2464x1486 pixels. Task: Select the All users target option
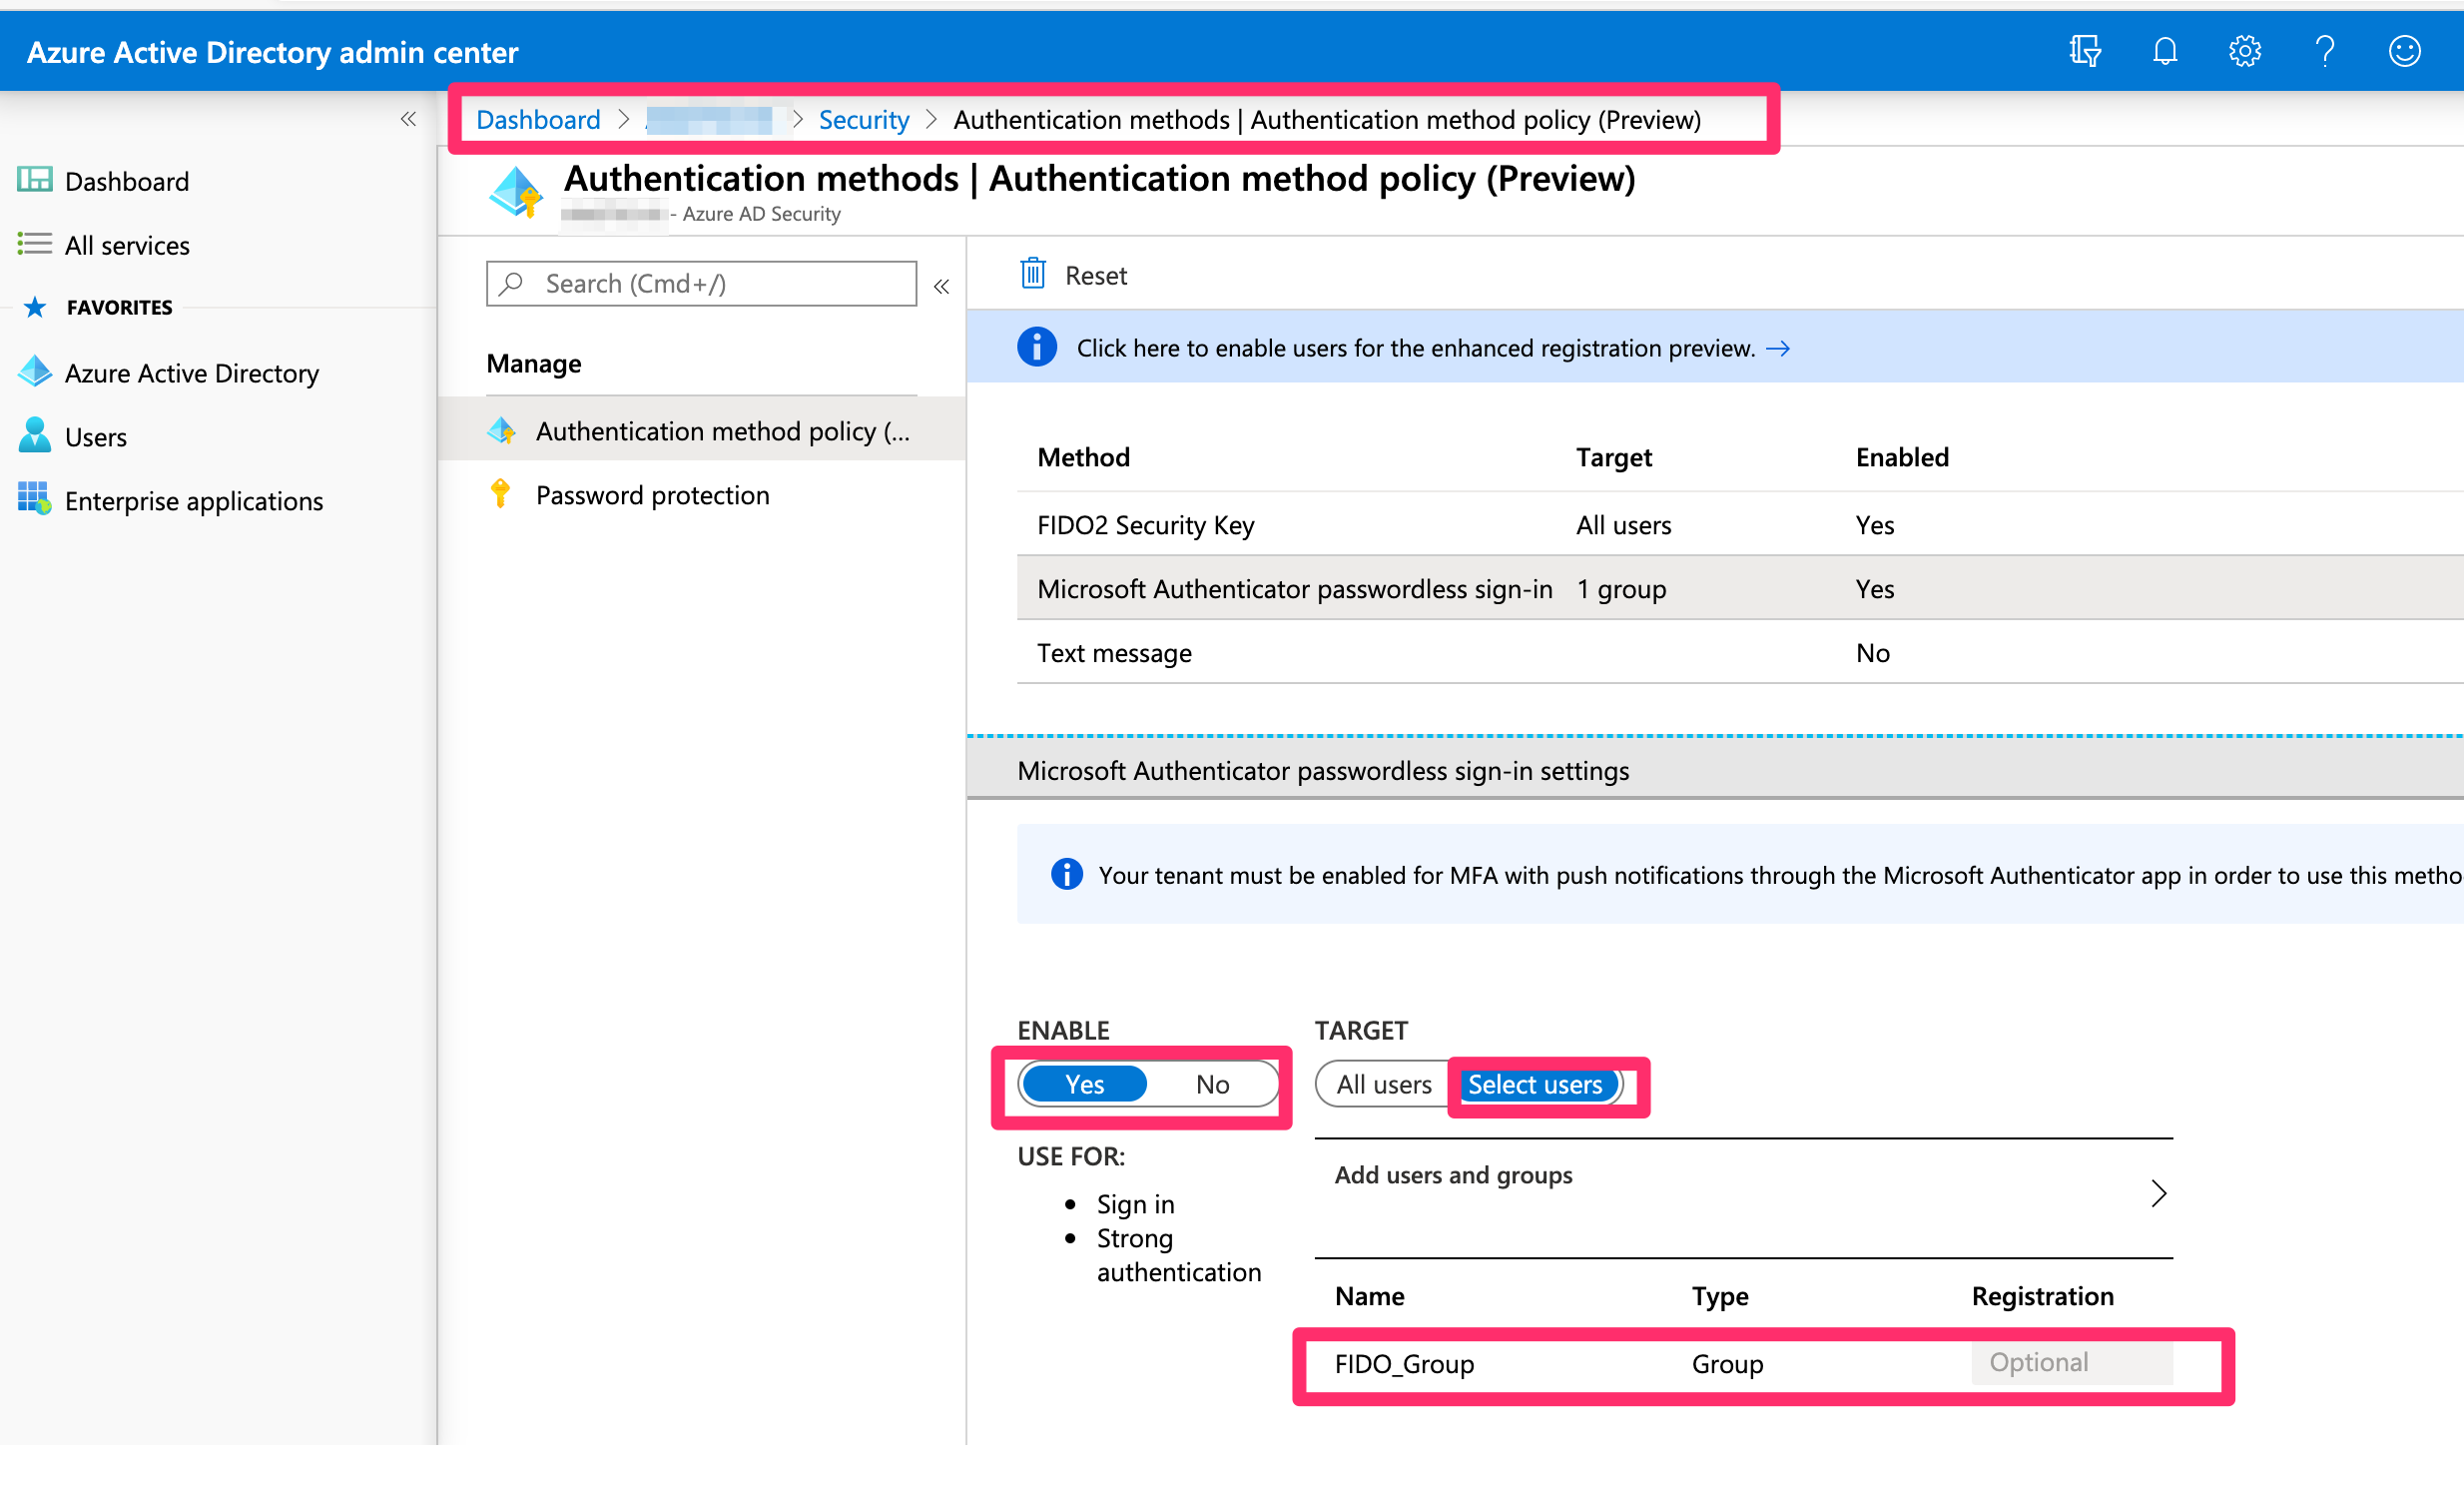(1384, 1084)
